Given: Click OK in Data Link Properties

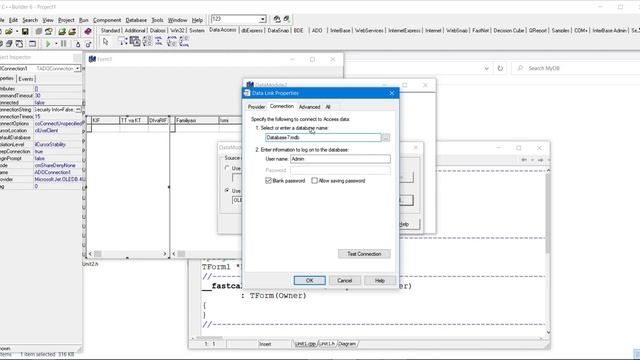Looking at the screenshot, I should [309, 280].
